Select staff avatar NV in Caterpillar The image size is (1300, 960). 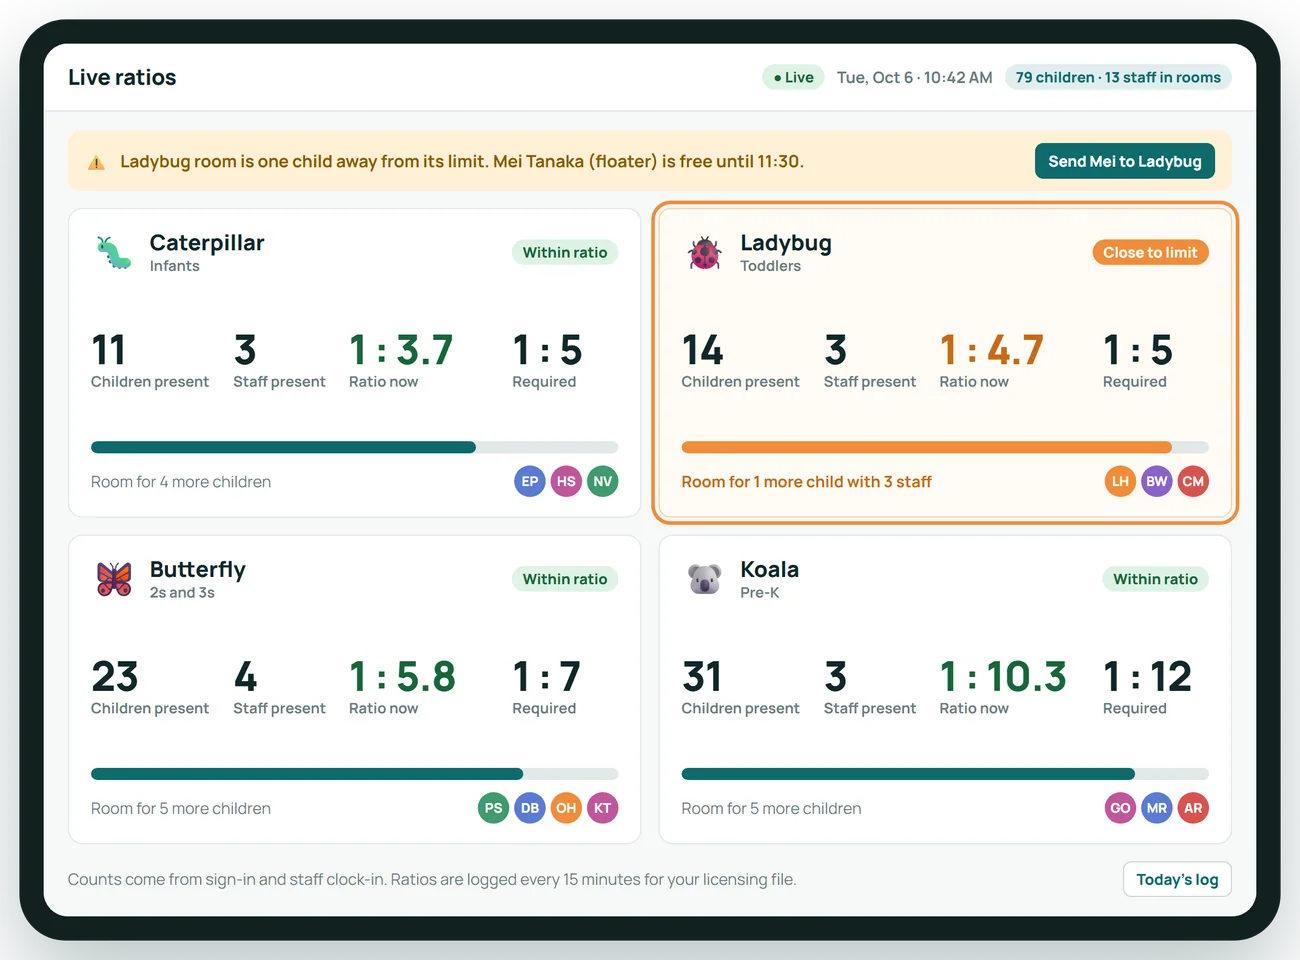coord(603,481)
